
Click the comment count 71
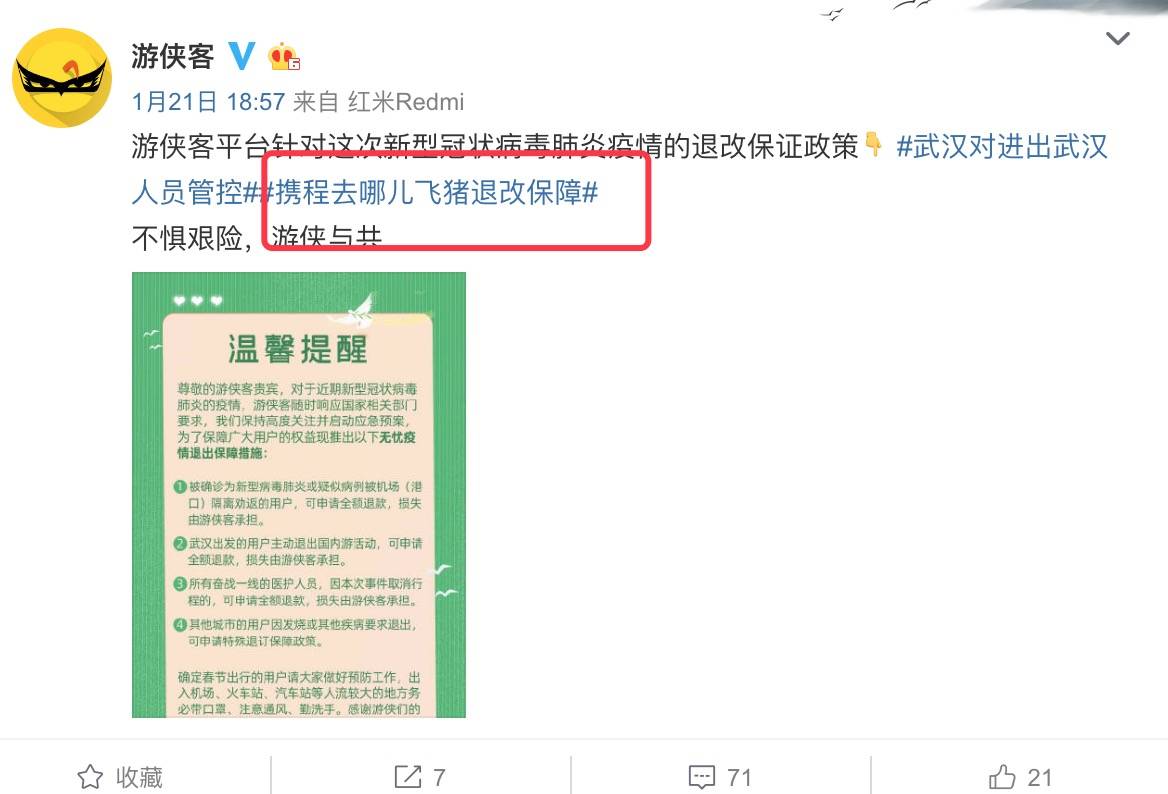739,778
